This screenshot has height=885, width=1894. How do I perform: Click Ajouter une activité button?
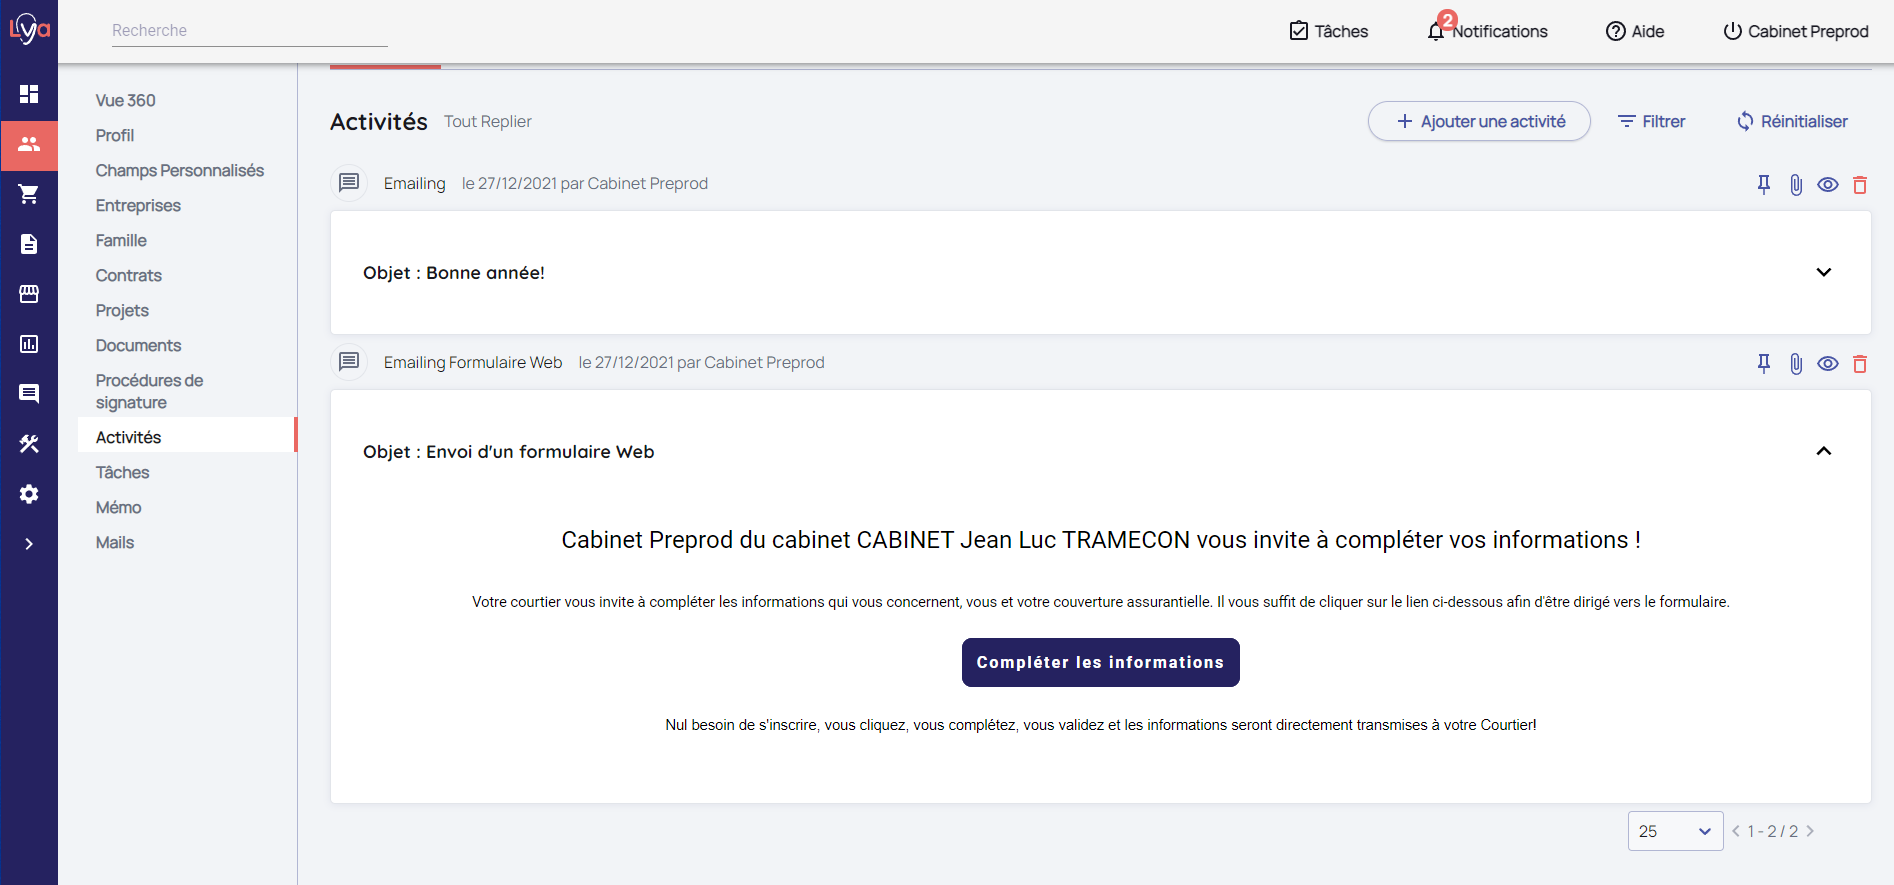1479,121
